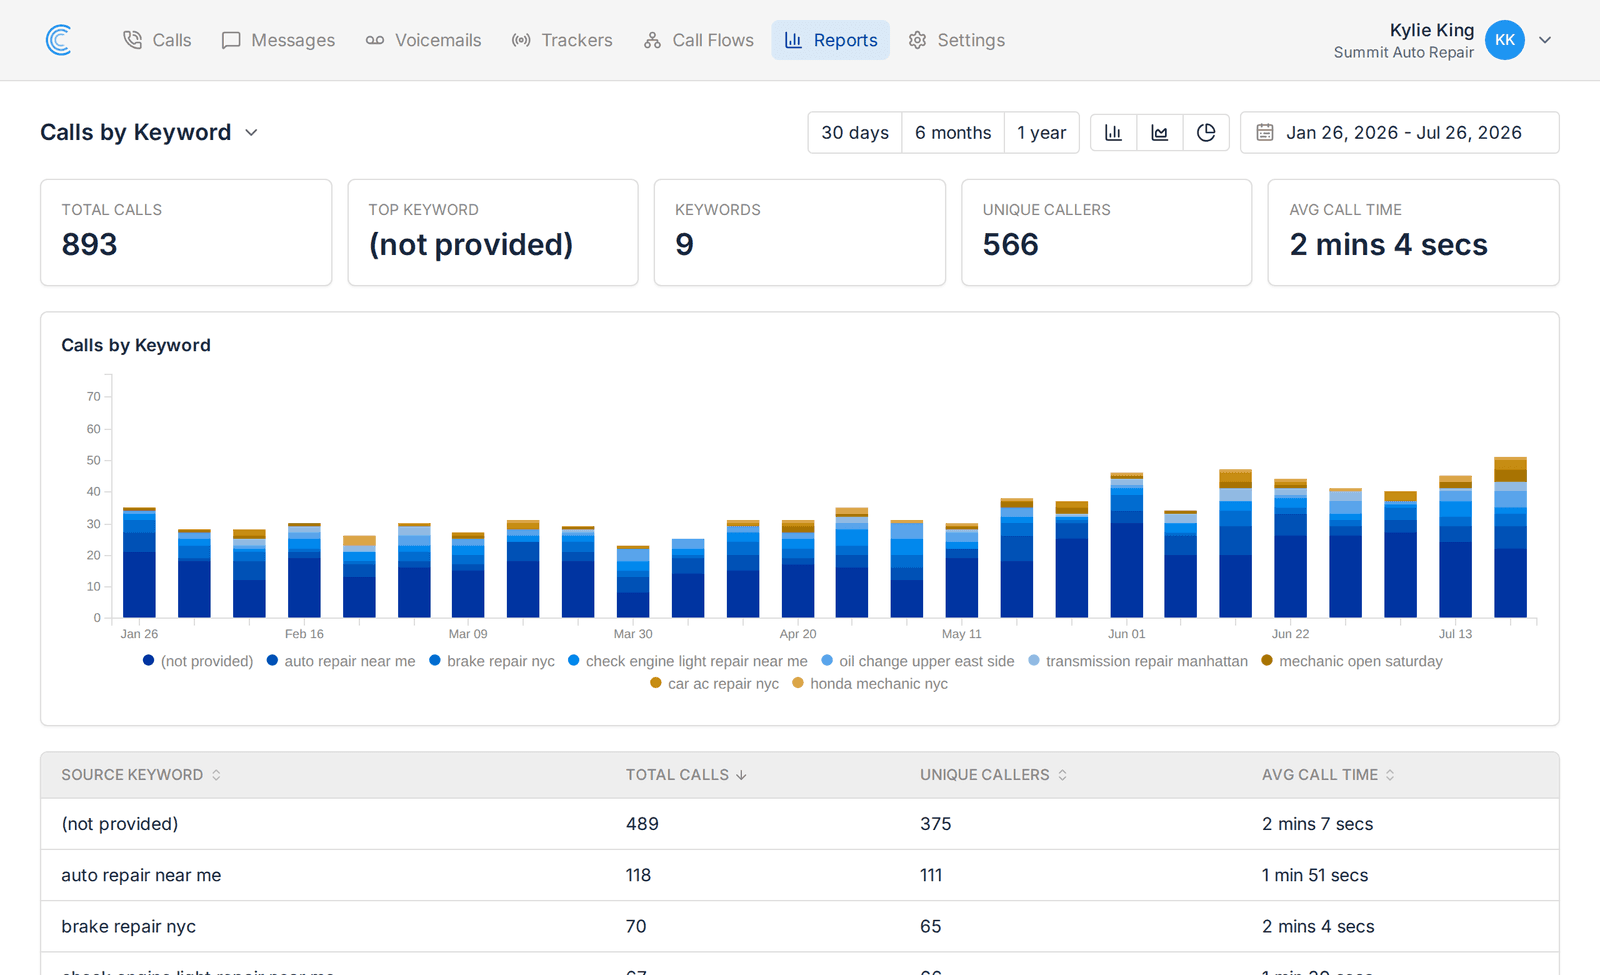
Task: Open Call Flows
Action: click(x=699, y=40)
